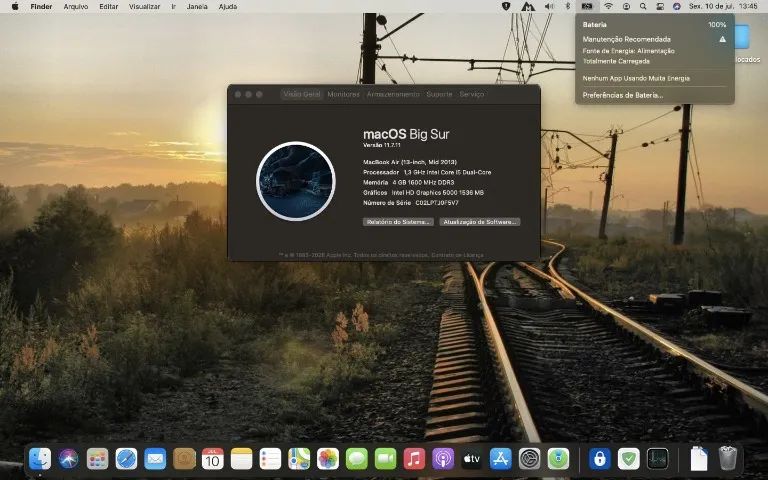This screenshot has height=480, width=768.
Task: Open the Janela menu
Action: pos(197,6)
